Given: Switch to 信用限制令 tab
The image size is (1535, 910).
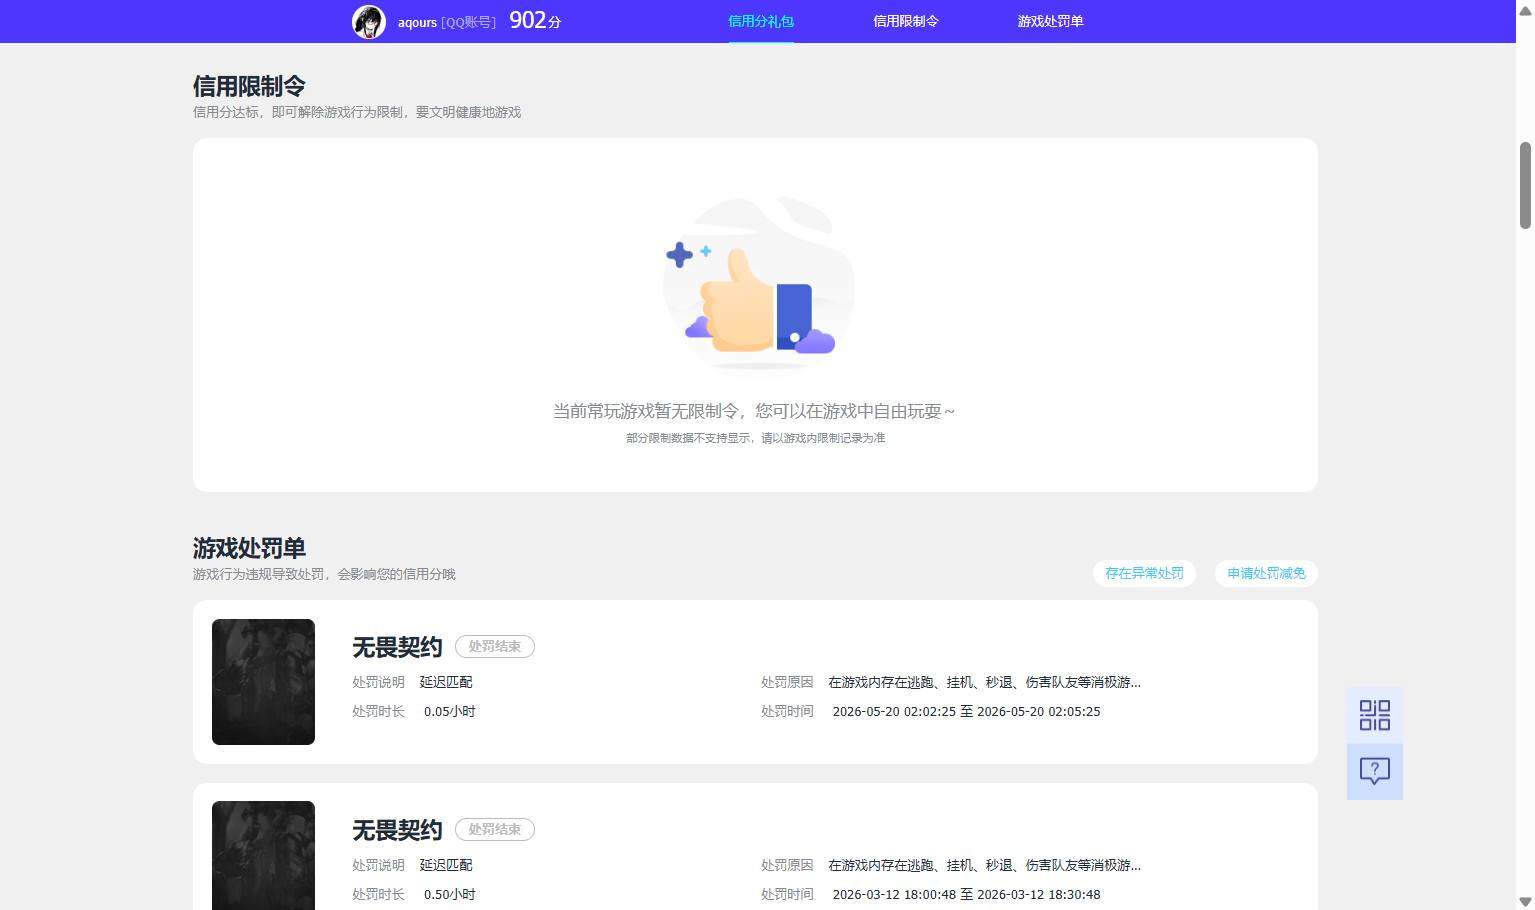Looking at the screenshot, I should 906,21.
